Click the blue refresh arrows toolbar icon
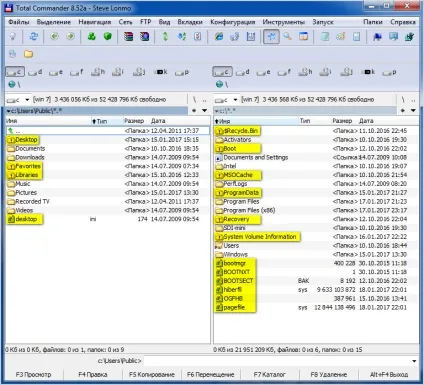Viewport: 424px width, 385px height. (34, 36)
